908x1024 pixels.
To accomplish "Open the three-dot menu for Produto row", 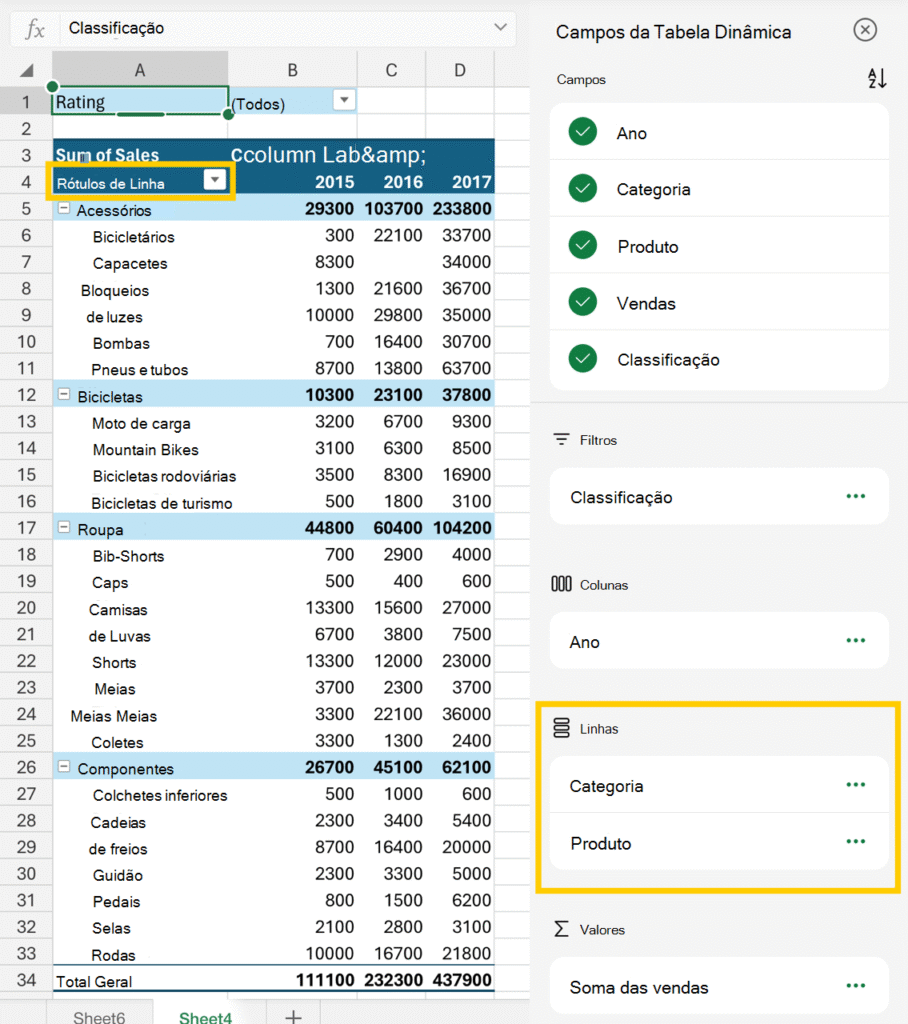I will pos(855,842).
